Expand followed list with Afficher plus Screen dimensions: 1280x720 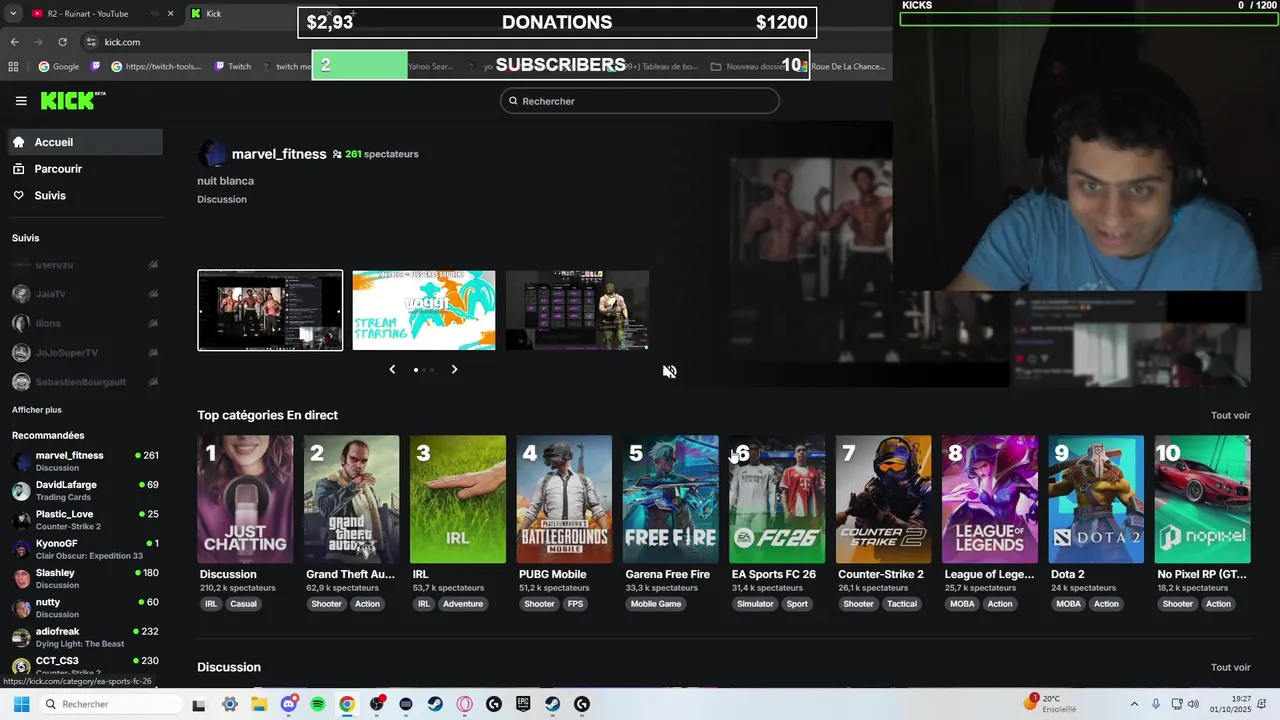pyautogui.click(x=37, y=410)
